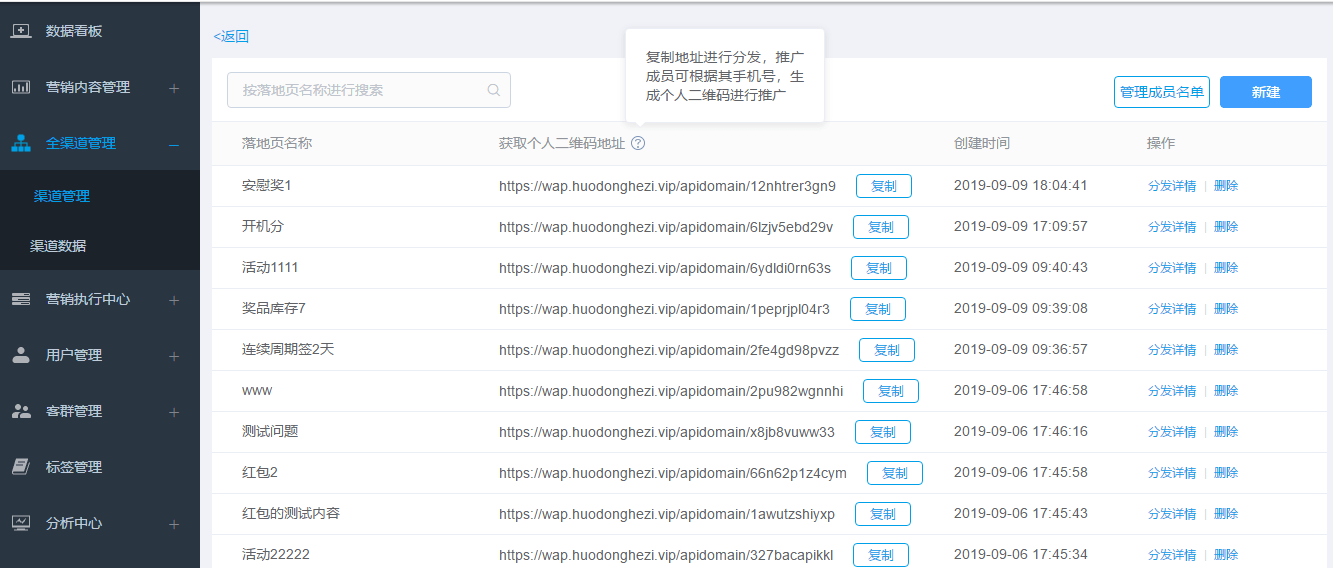Open 分发详情 for 测试问题
The width and height of the screenshot is (1333, 569).
tap(1172, 432)
